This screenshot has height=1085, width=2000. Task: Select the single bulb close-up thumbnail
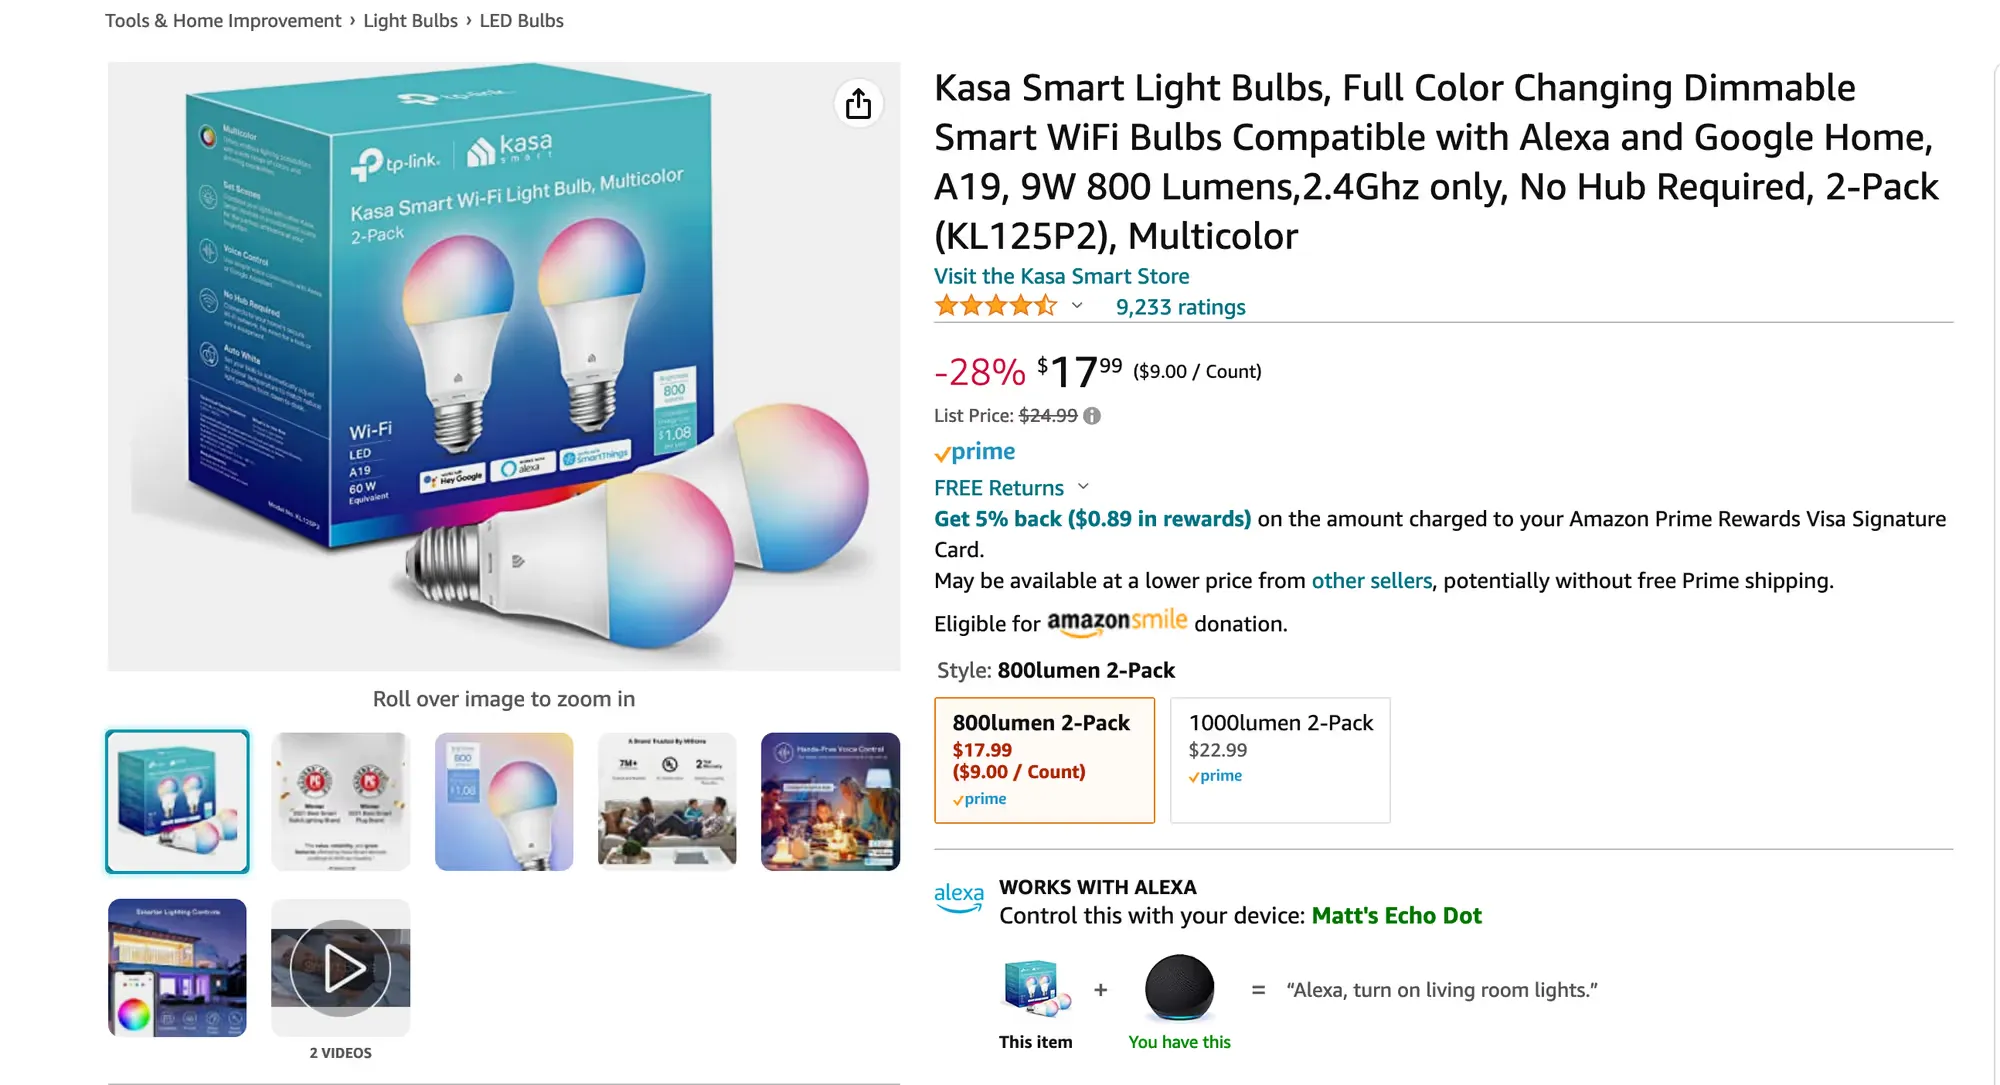504,801
